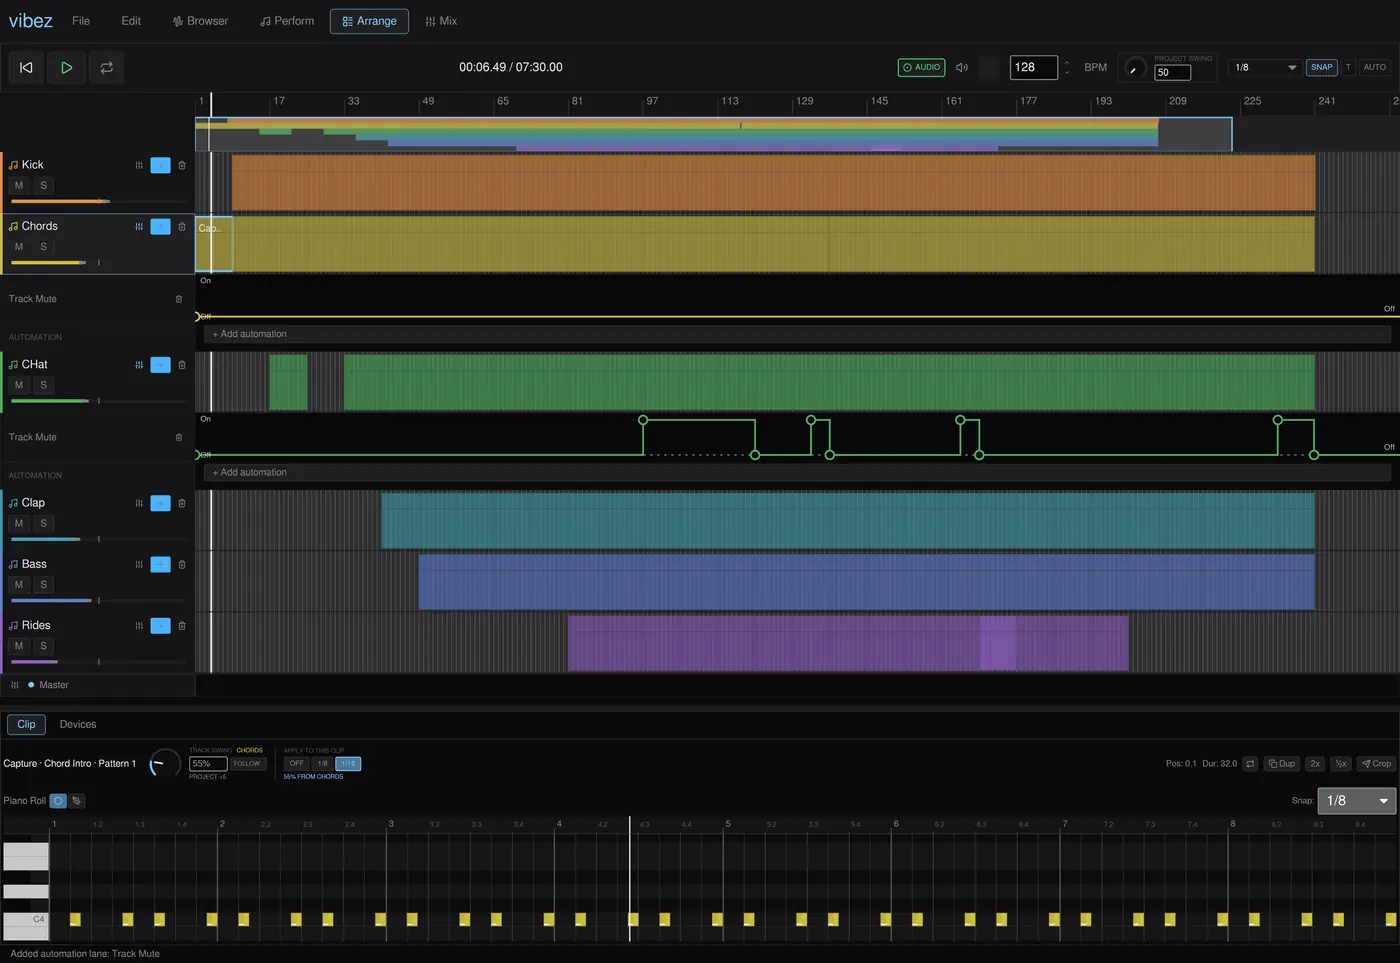
Task: Click the blue button on Clap track
Action: click(160, 504)
